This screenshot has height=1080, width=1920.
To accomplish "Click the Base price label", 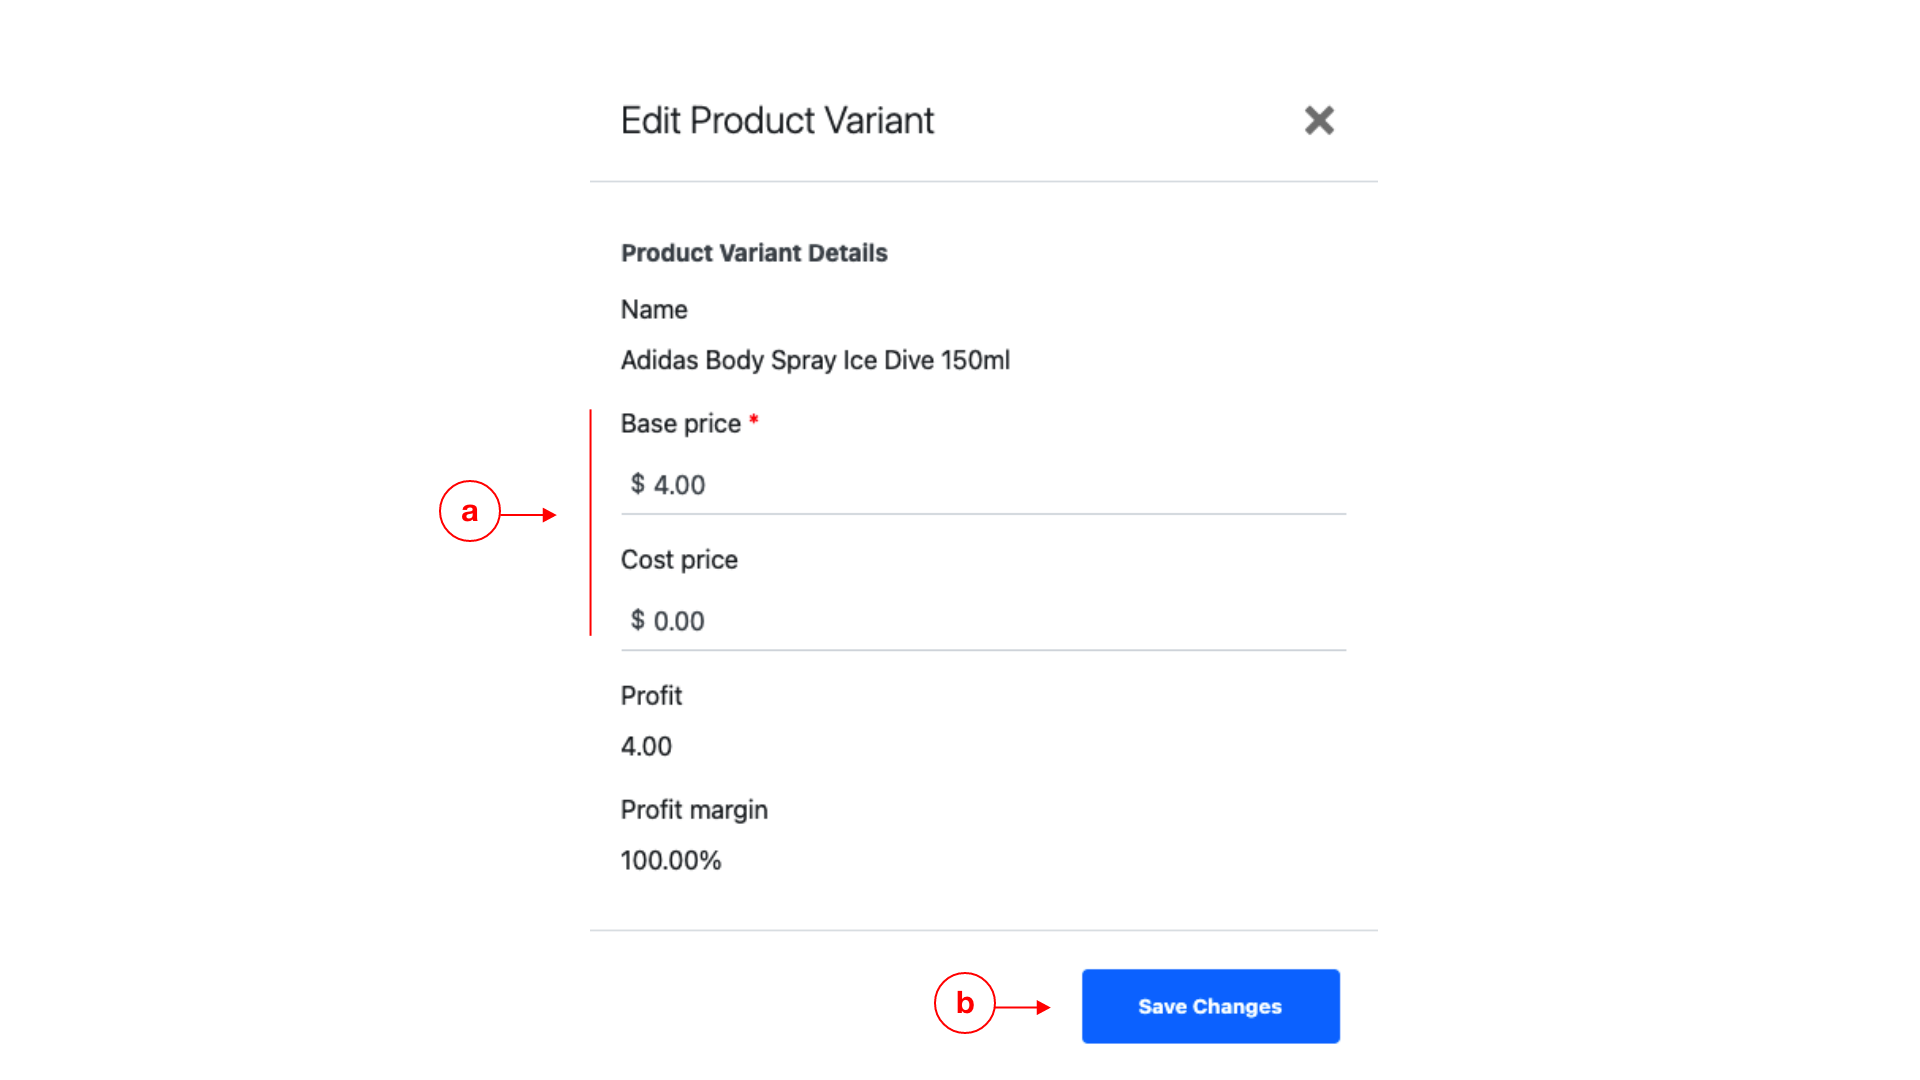I will (680, 424).
